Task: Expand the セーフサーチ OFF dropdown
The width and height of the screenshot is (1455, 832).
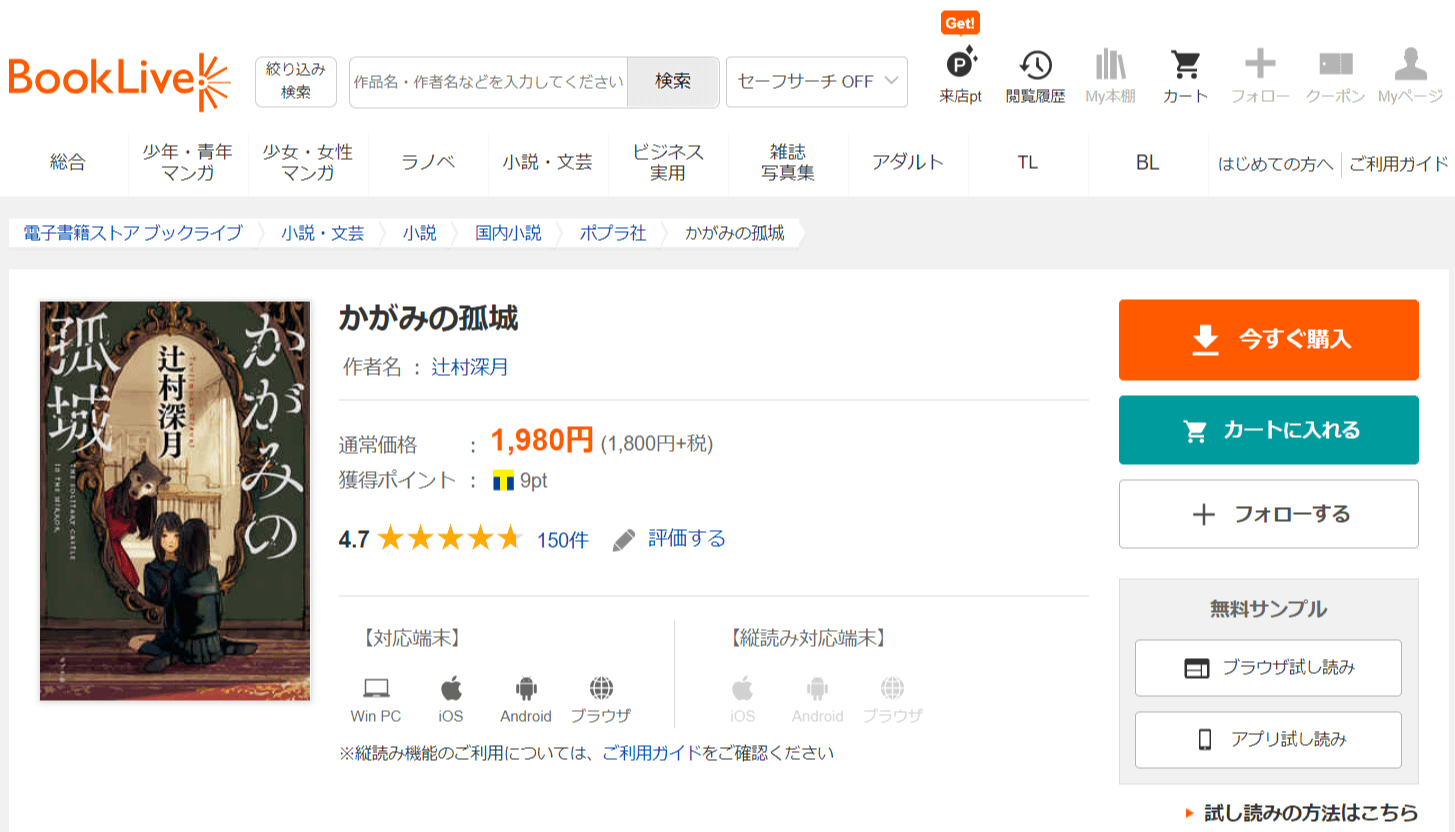Action: coord(816,82)
